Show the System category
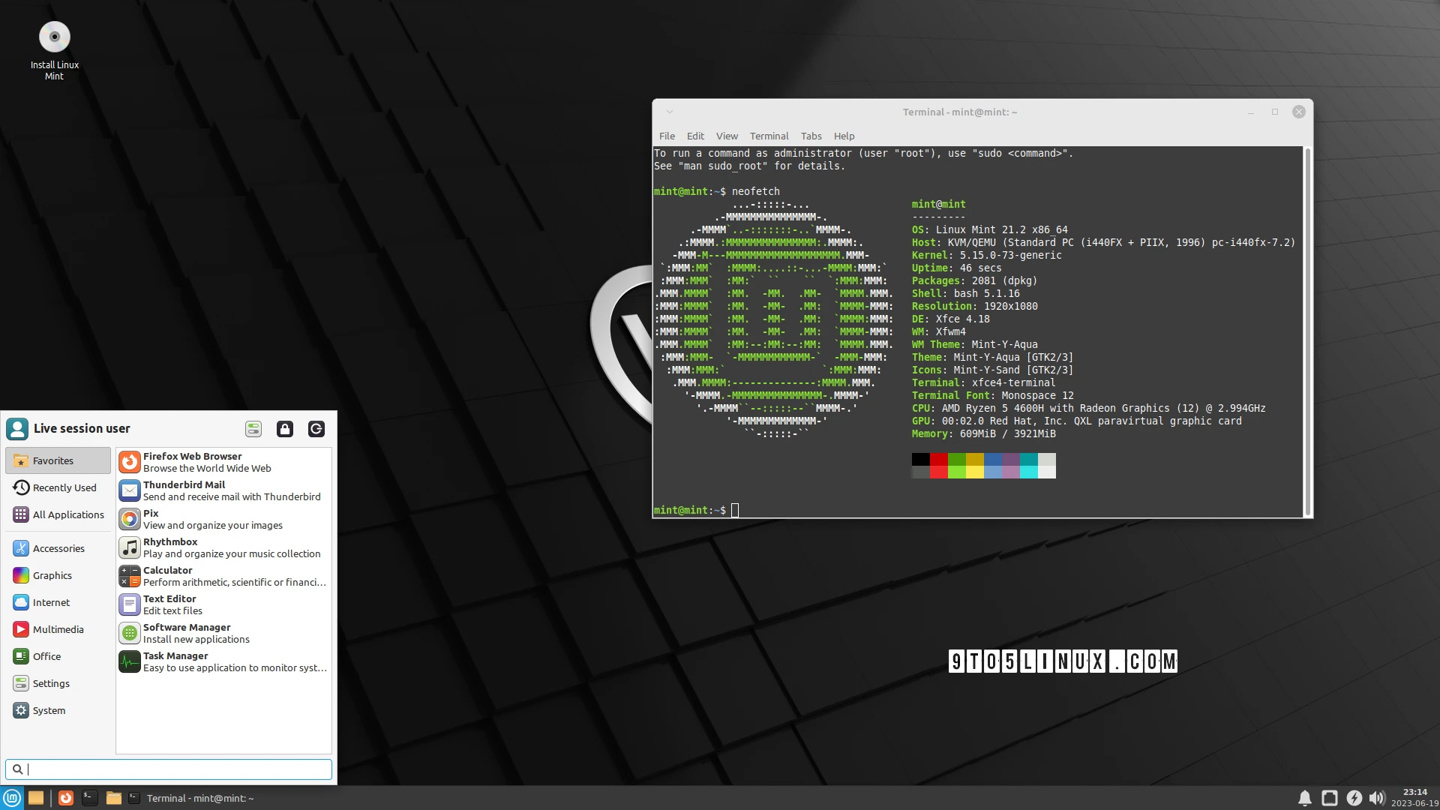Screen dimensions: 1440x810 (x=58, y=710)
